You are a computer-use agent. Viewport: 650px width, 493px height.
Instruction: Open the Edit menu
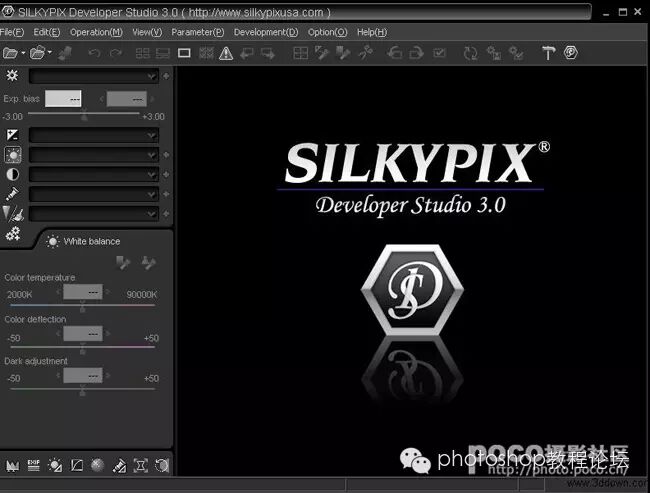(x=46, y=32)
